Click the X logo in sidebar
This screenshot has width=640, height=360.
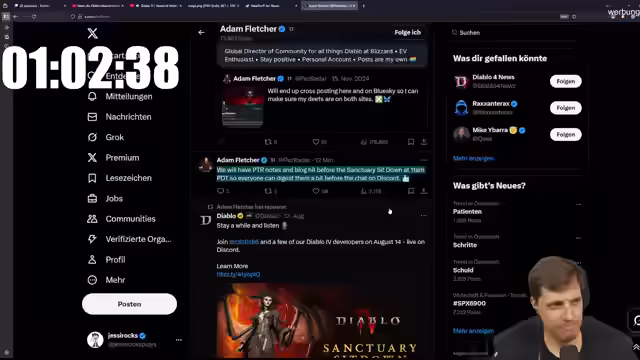(93, 33)
